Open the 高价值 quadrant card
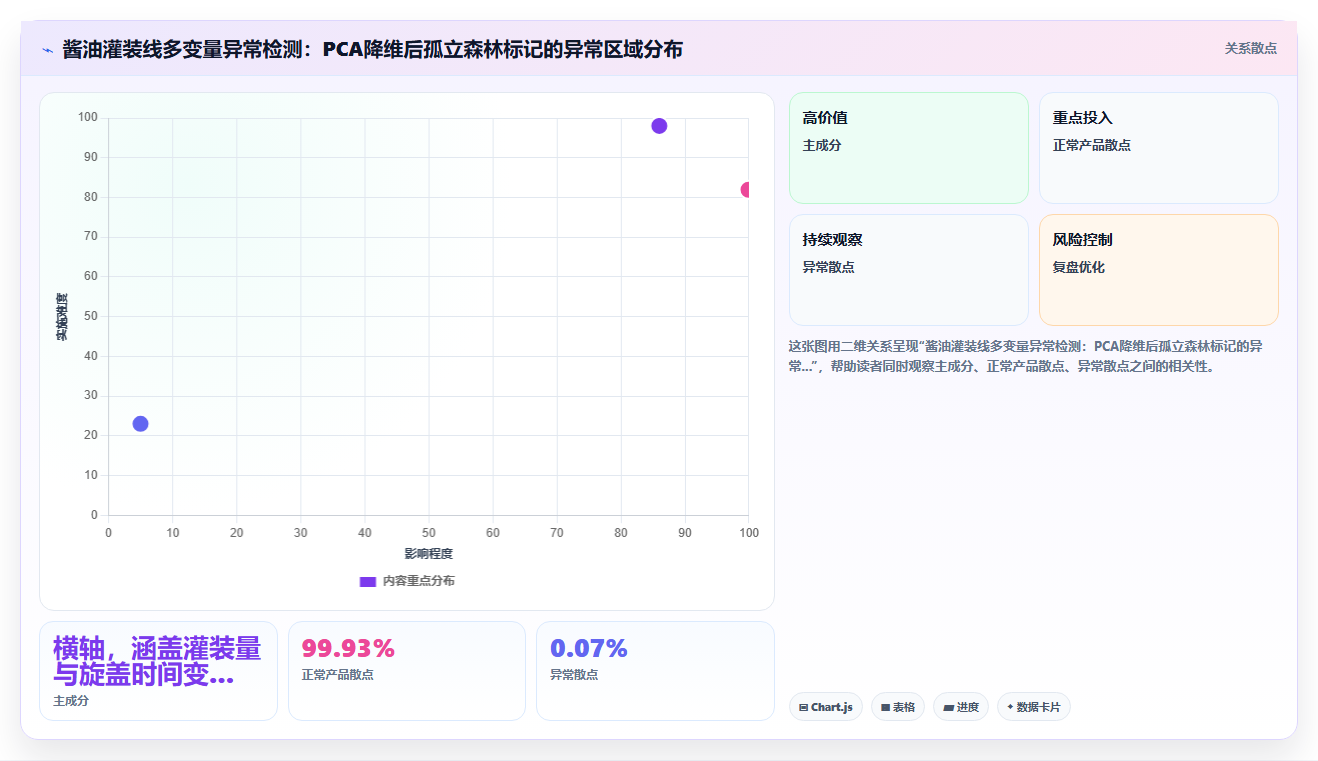This screenshot has width=1318, height=761. pos(909,148)
